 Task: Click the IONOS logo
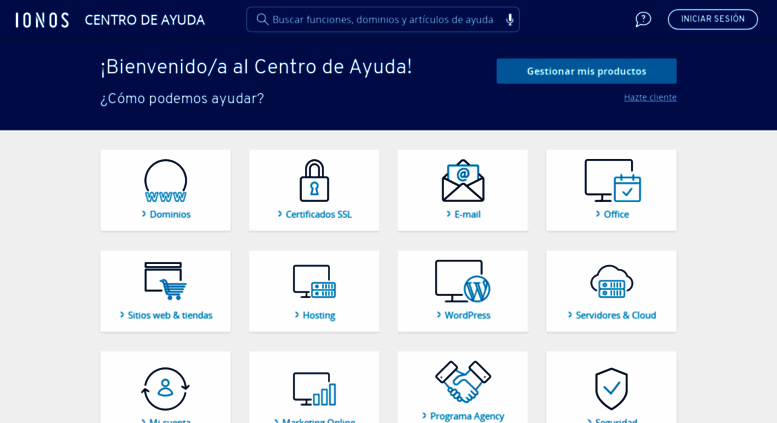coord(42,20)
